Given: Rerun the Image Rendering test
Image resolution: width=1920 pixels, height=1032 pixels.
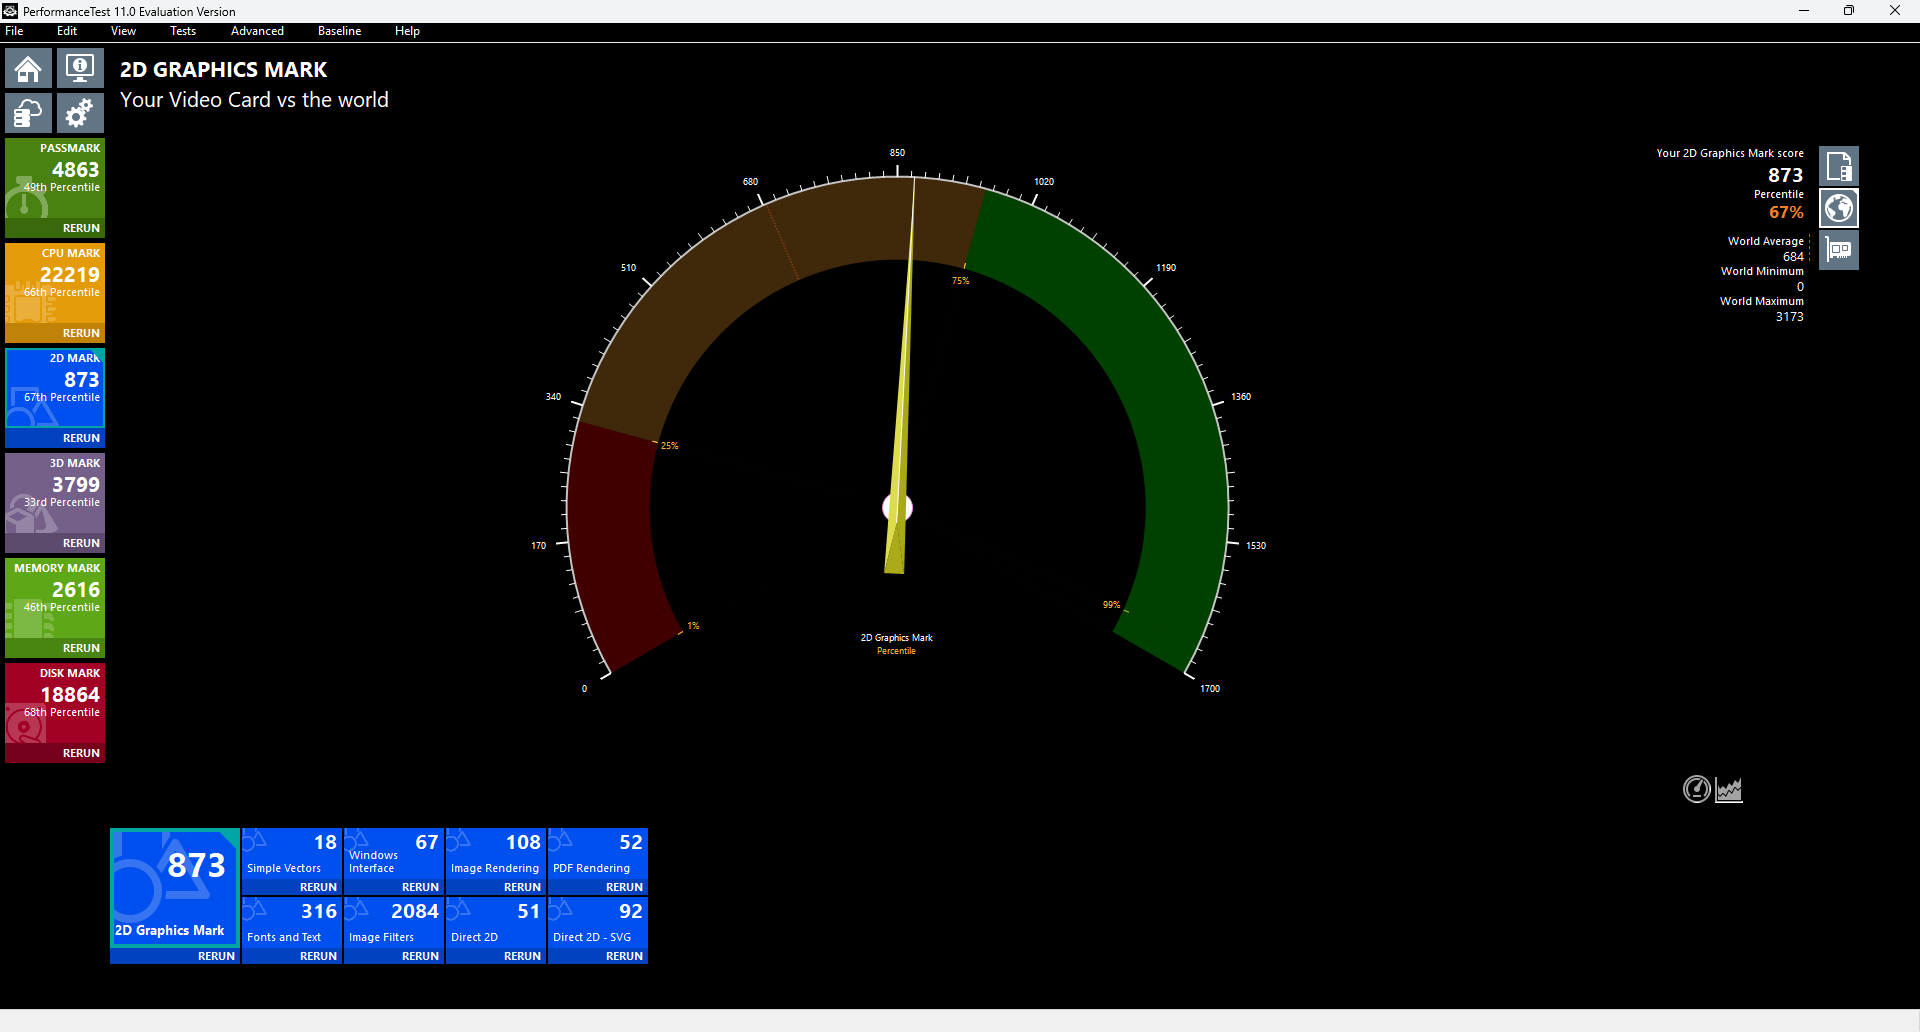Looking at the screenshot, I should pos(522,887).
